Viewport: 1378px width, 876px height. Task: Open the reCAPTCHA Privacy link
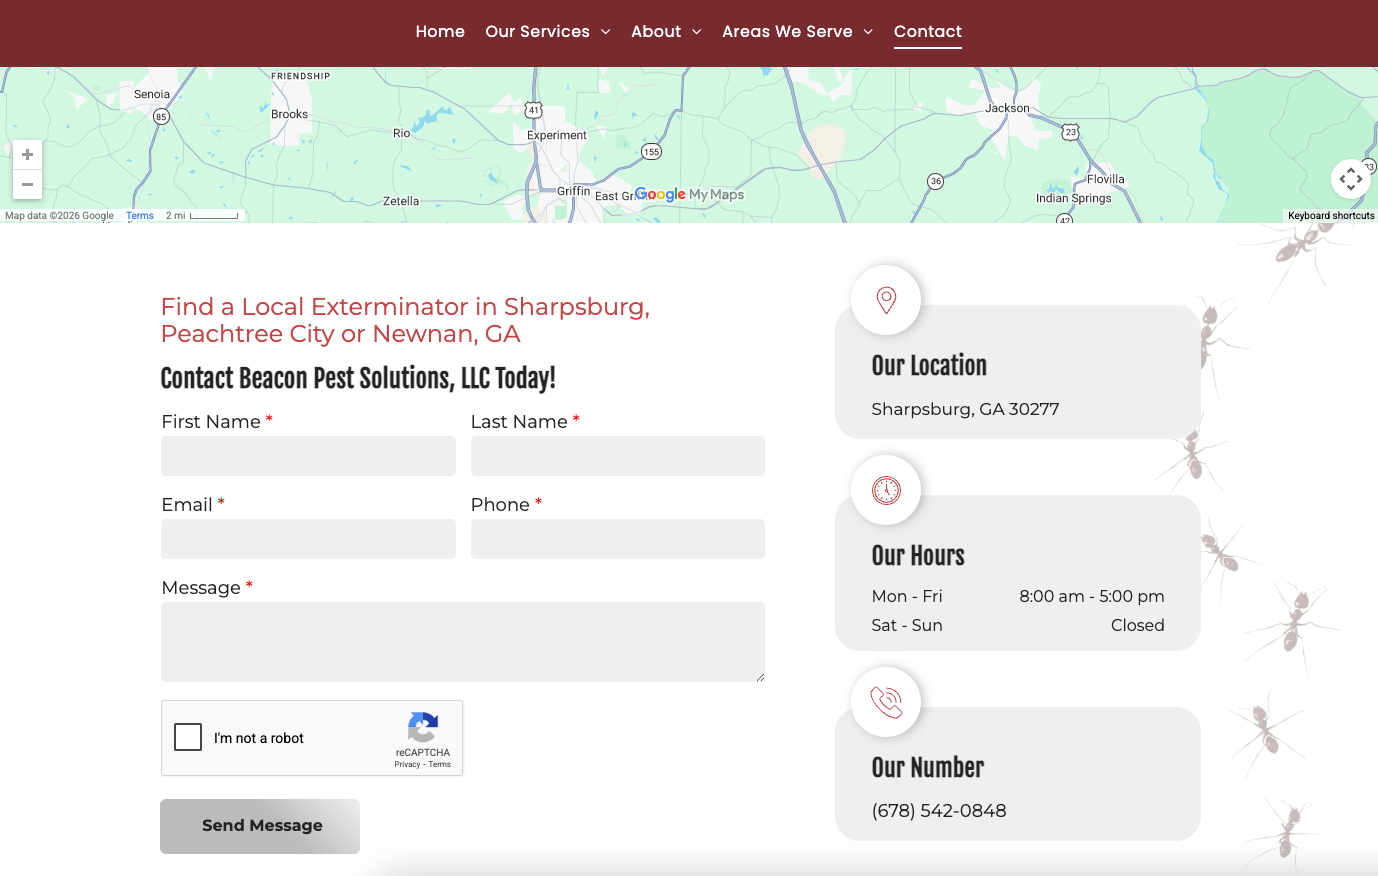pyautogui.click(x=407, y=765)
